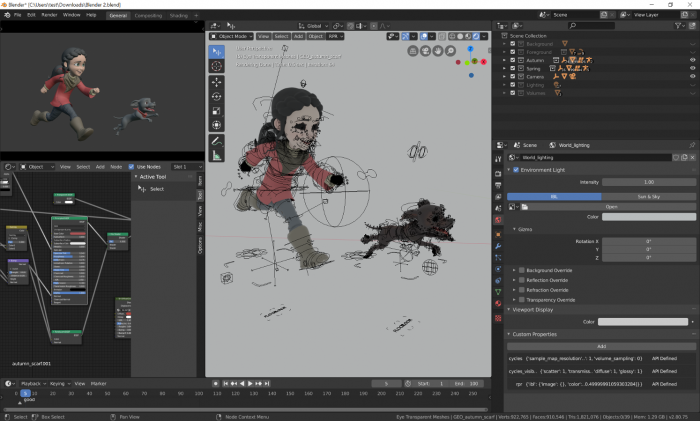Open the Object Mode dropdown
The height and width of the screenshot is (421, 700).
tap(234, 36)
